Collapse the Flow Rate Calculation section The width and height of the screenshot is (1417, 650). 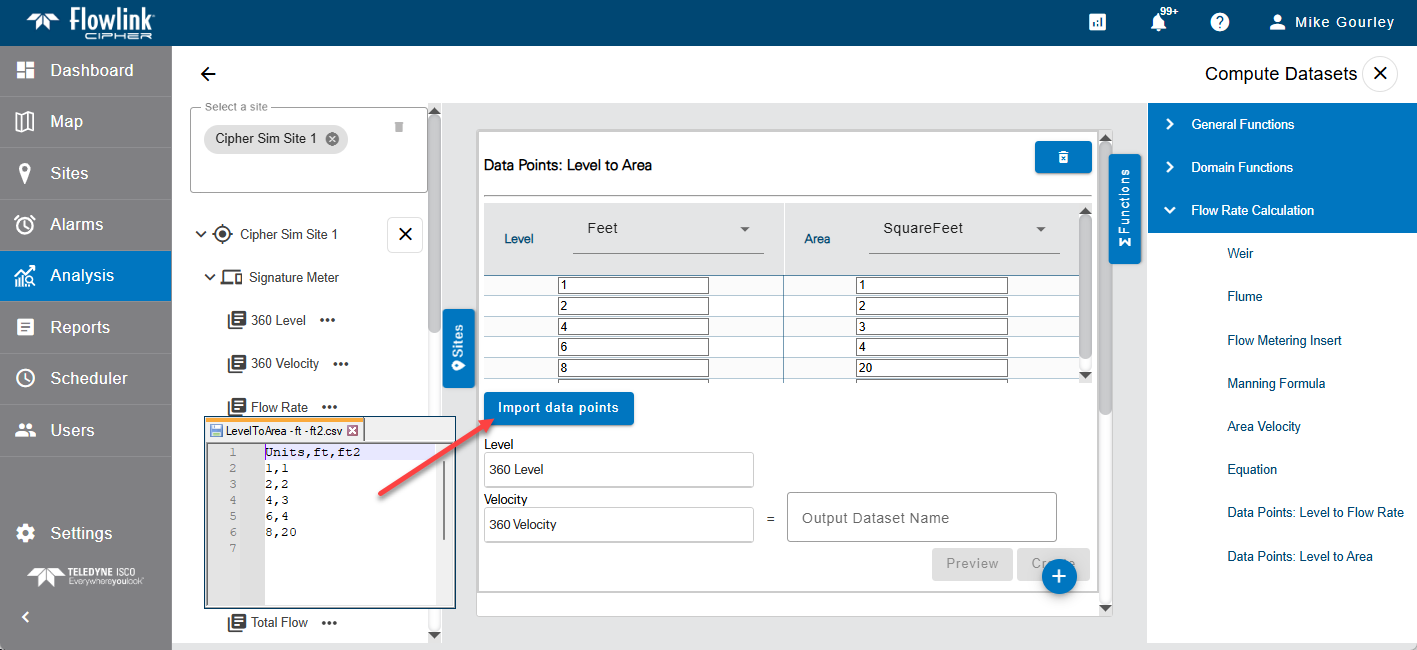[x=1170, y=211]
